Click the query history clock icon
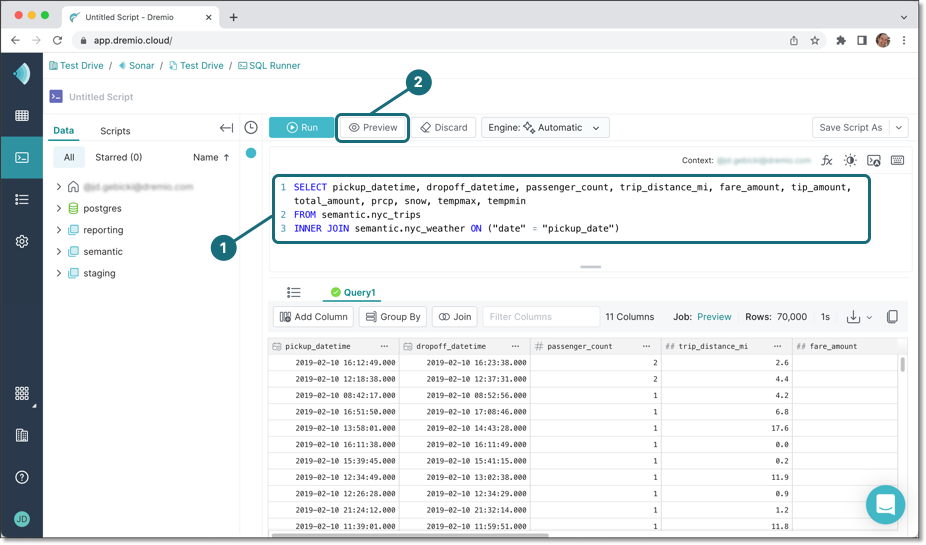Image resolution: width=926 pixels, height=545 pixels. [x=251, y=128]
